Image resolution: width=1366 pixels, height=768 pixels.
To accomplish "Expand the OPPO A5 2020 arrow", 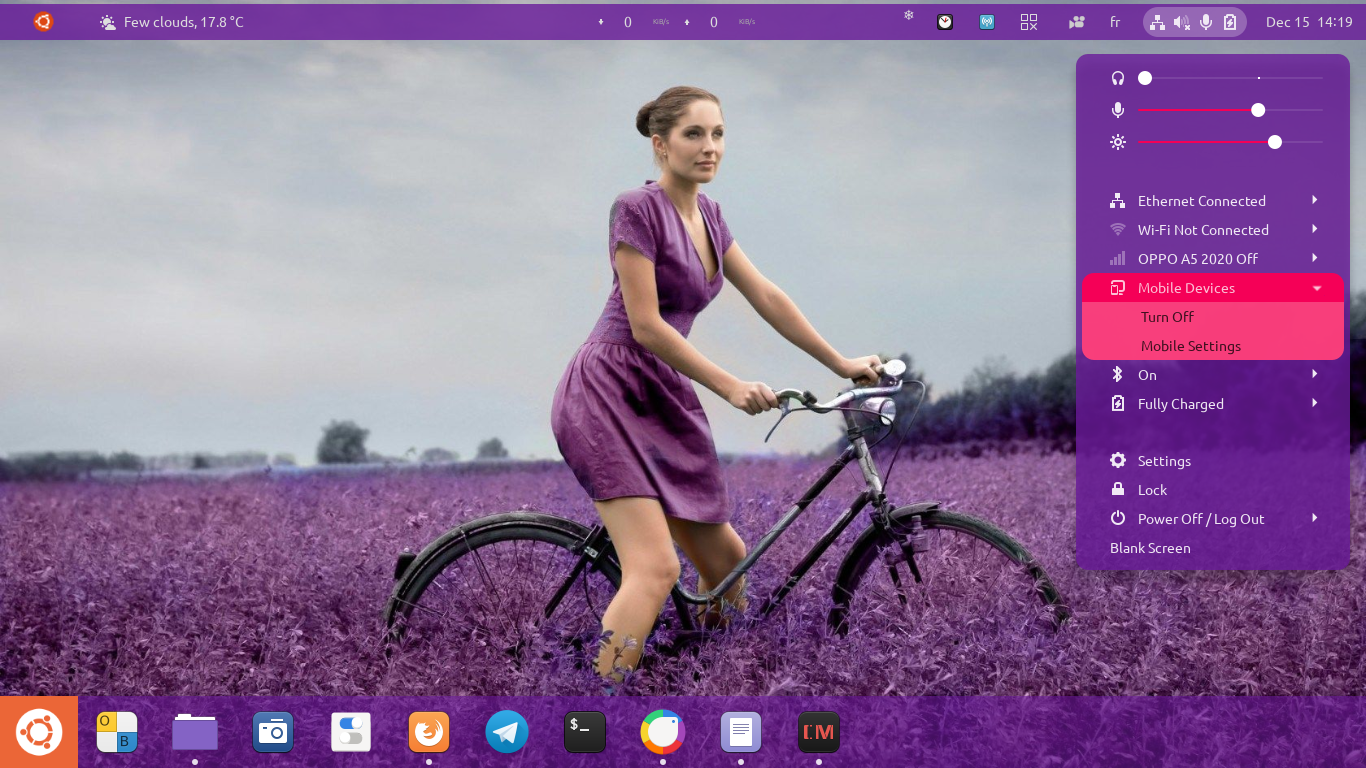I will pyautogui.click(x=1315, y=258).
